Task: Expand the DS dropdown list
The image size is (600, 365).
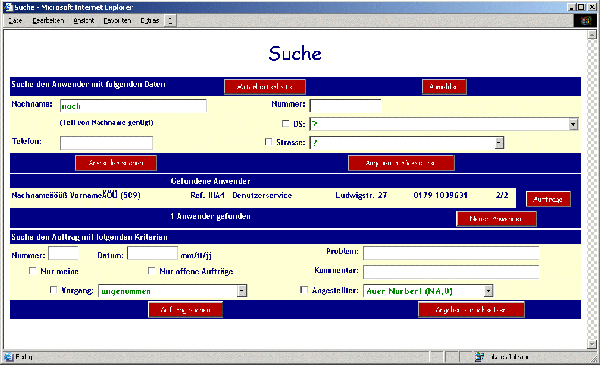Action: (x=573, y=124)
